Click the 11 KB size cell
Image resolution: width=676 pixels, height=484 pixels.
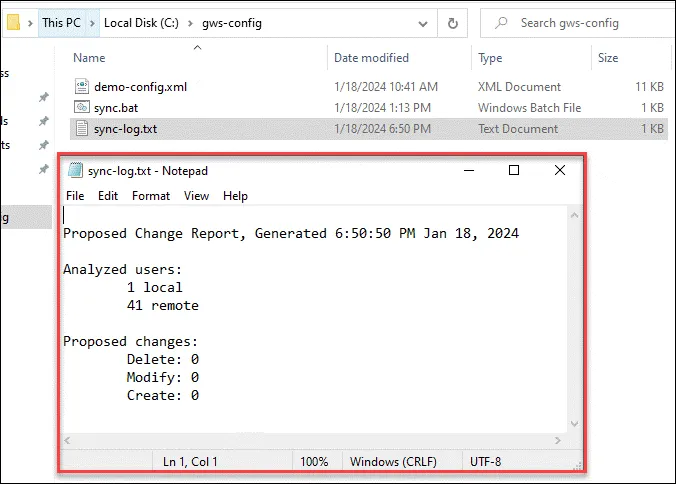649,87
